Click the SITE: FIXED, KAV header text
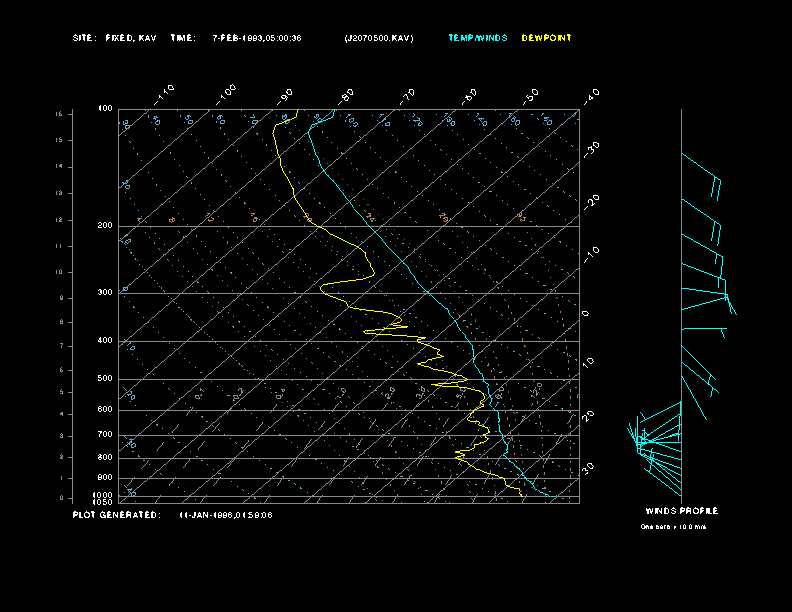This screenshot has height=612, width=792. pos(115,38)
